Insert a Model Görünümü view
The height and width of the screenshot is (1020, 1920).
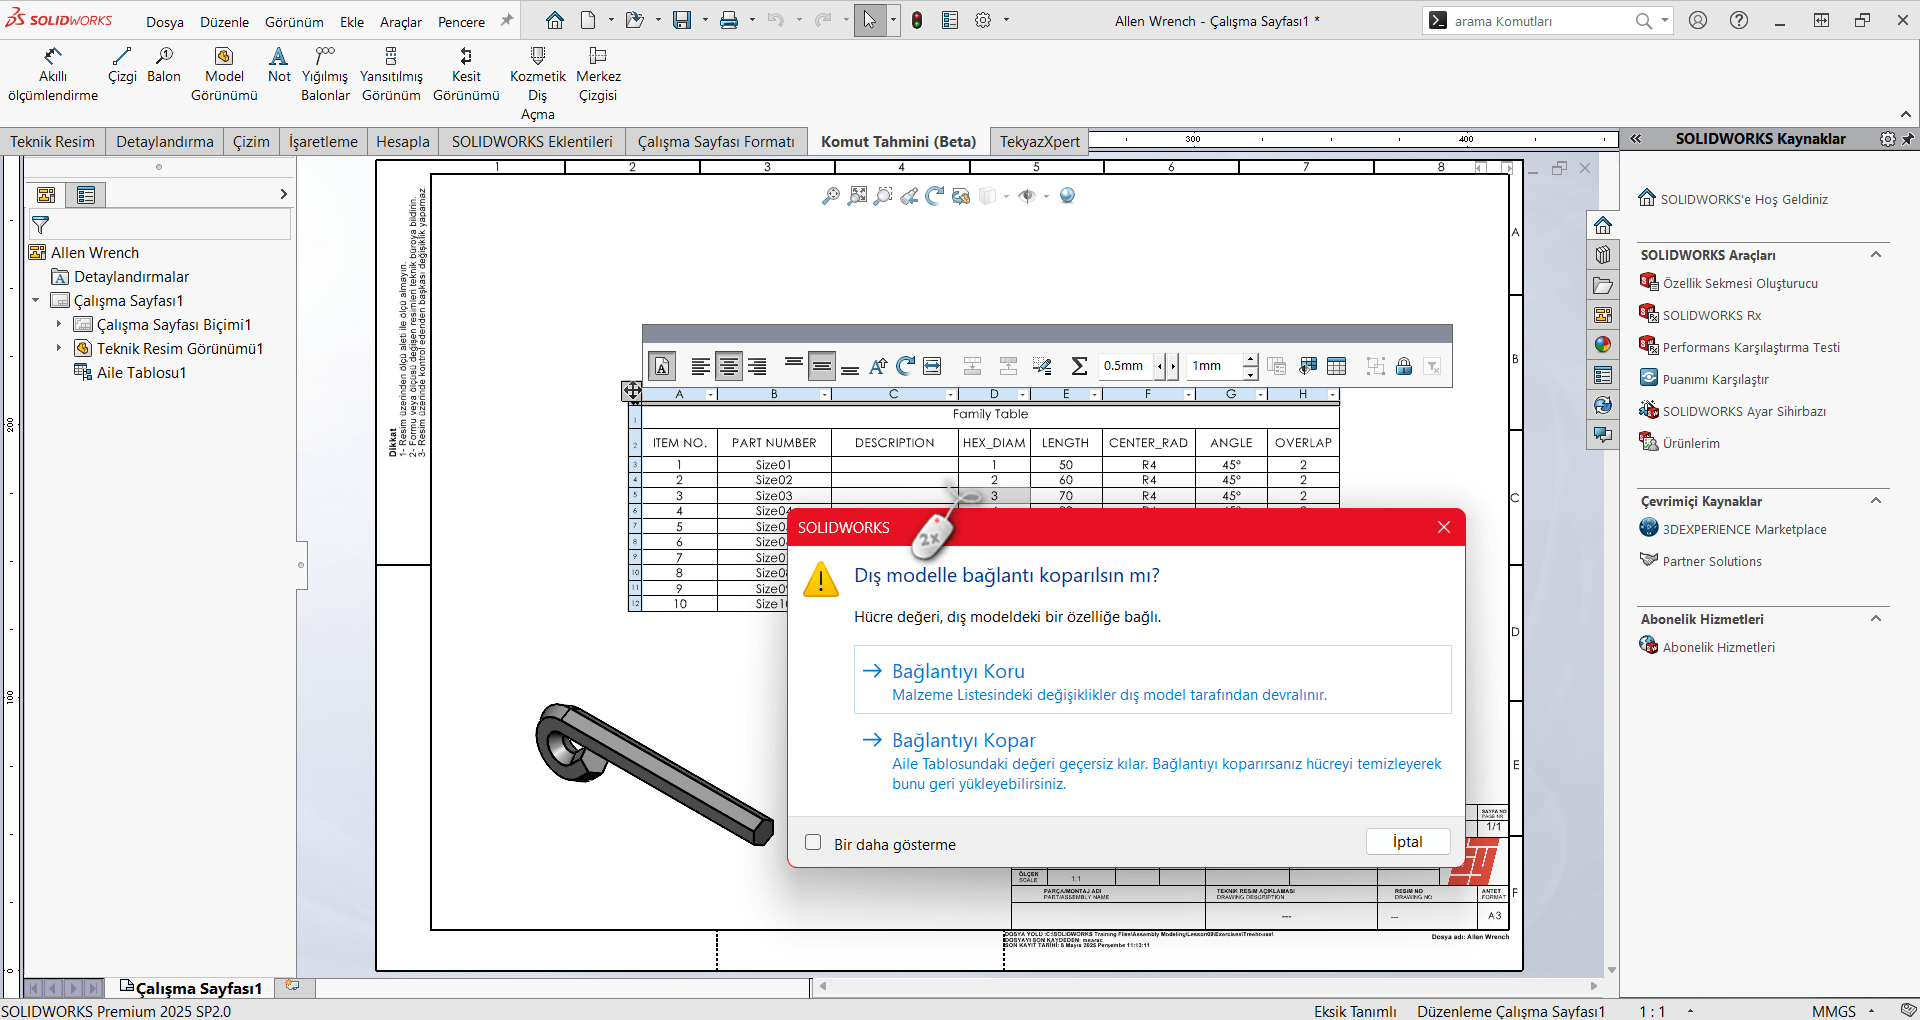tap(224, 75)
